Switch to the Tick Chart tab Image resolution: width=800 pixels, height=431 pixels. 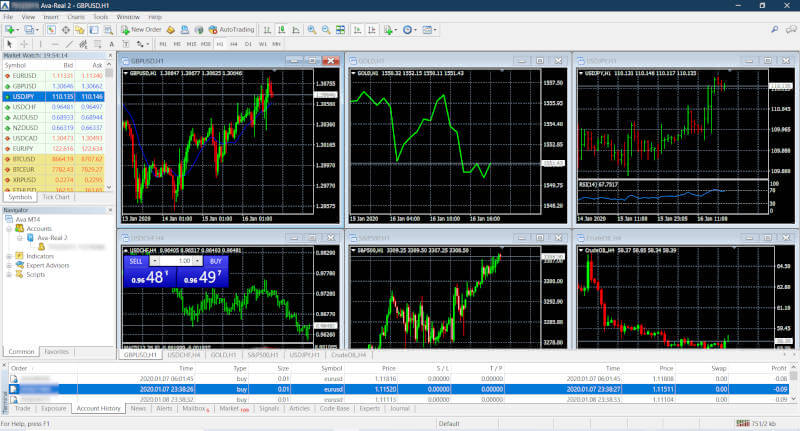56,197
